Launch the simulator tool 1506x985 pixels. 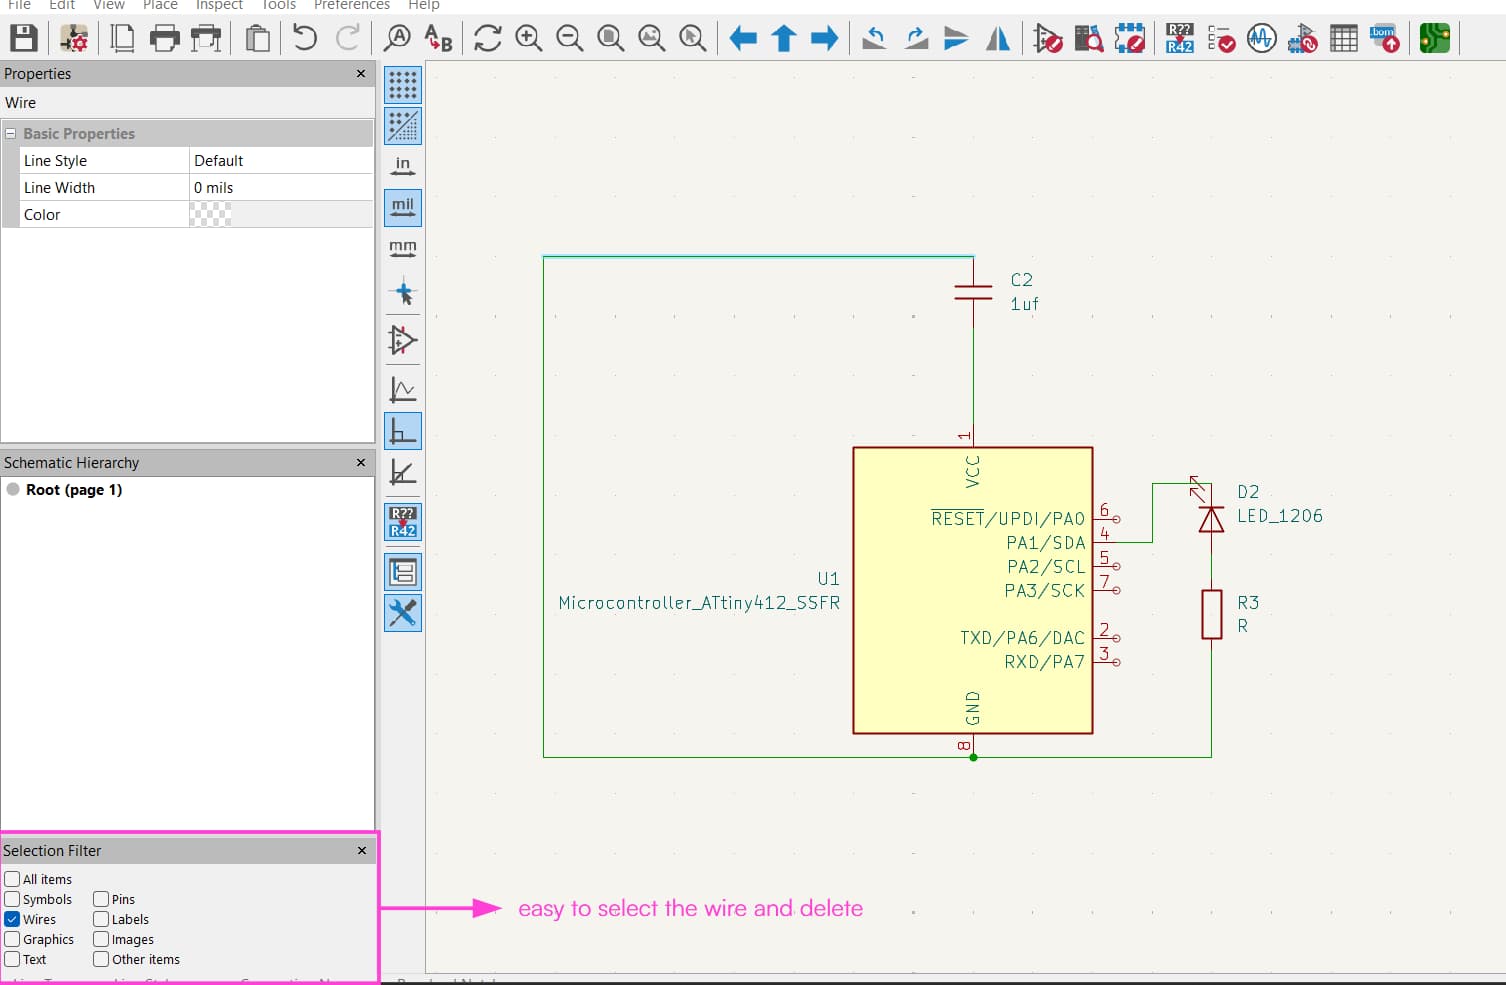[x=1261, y=39]
